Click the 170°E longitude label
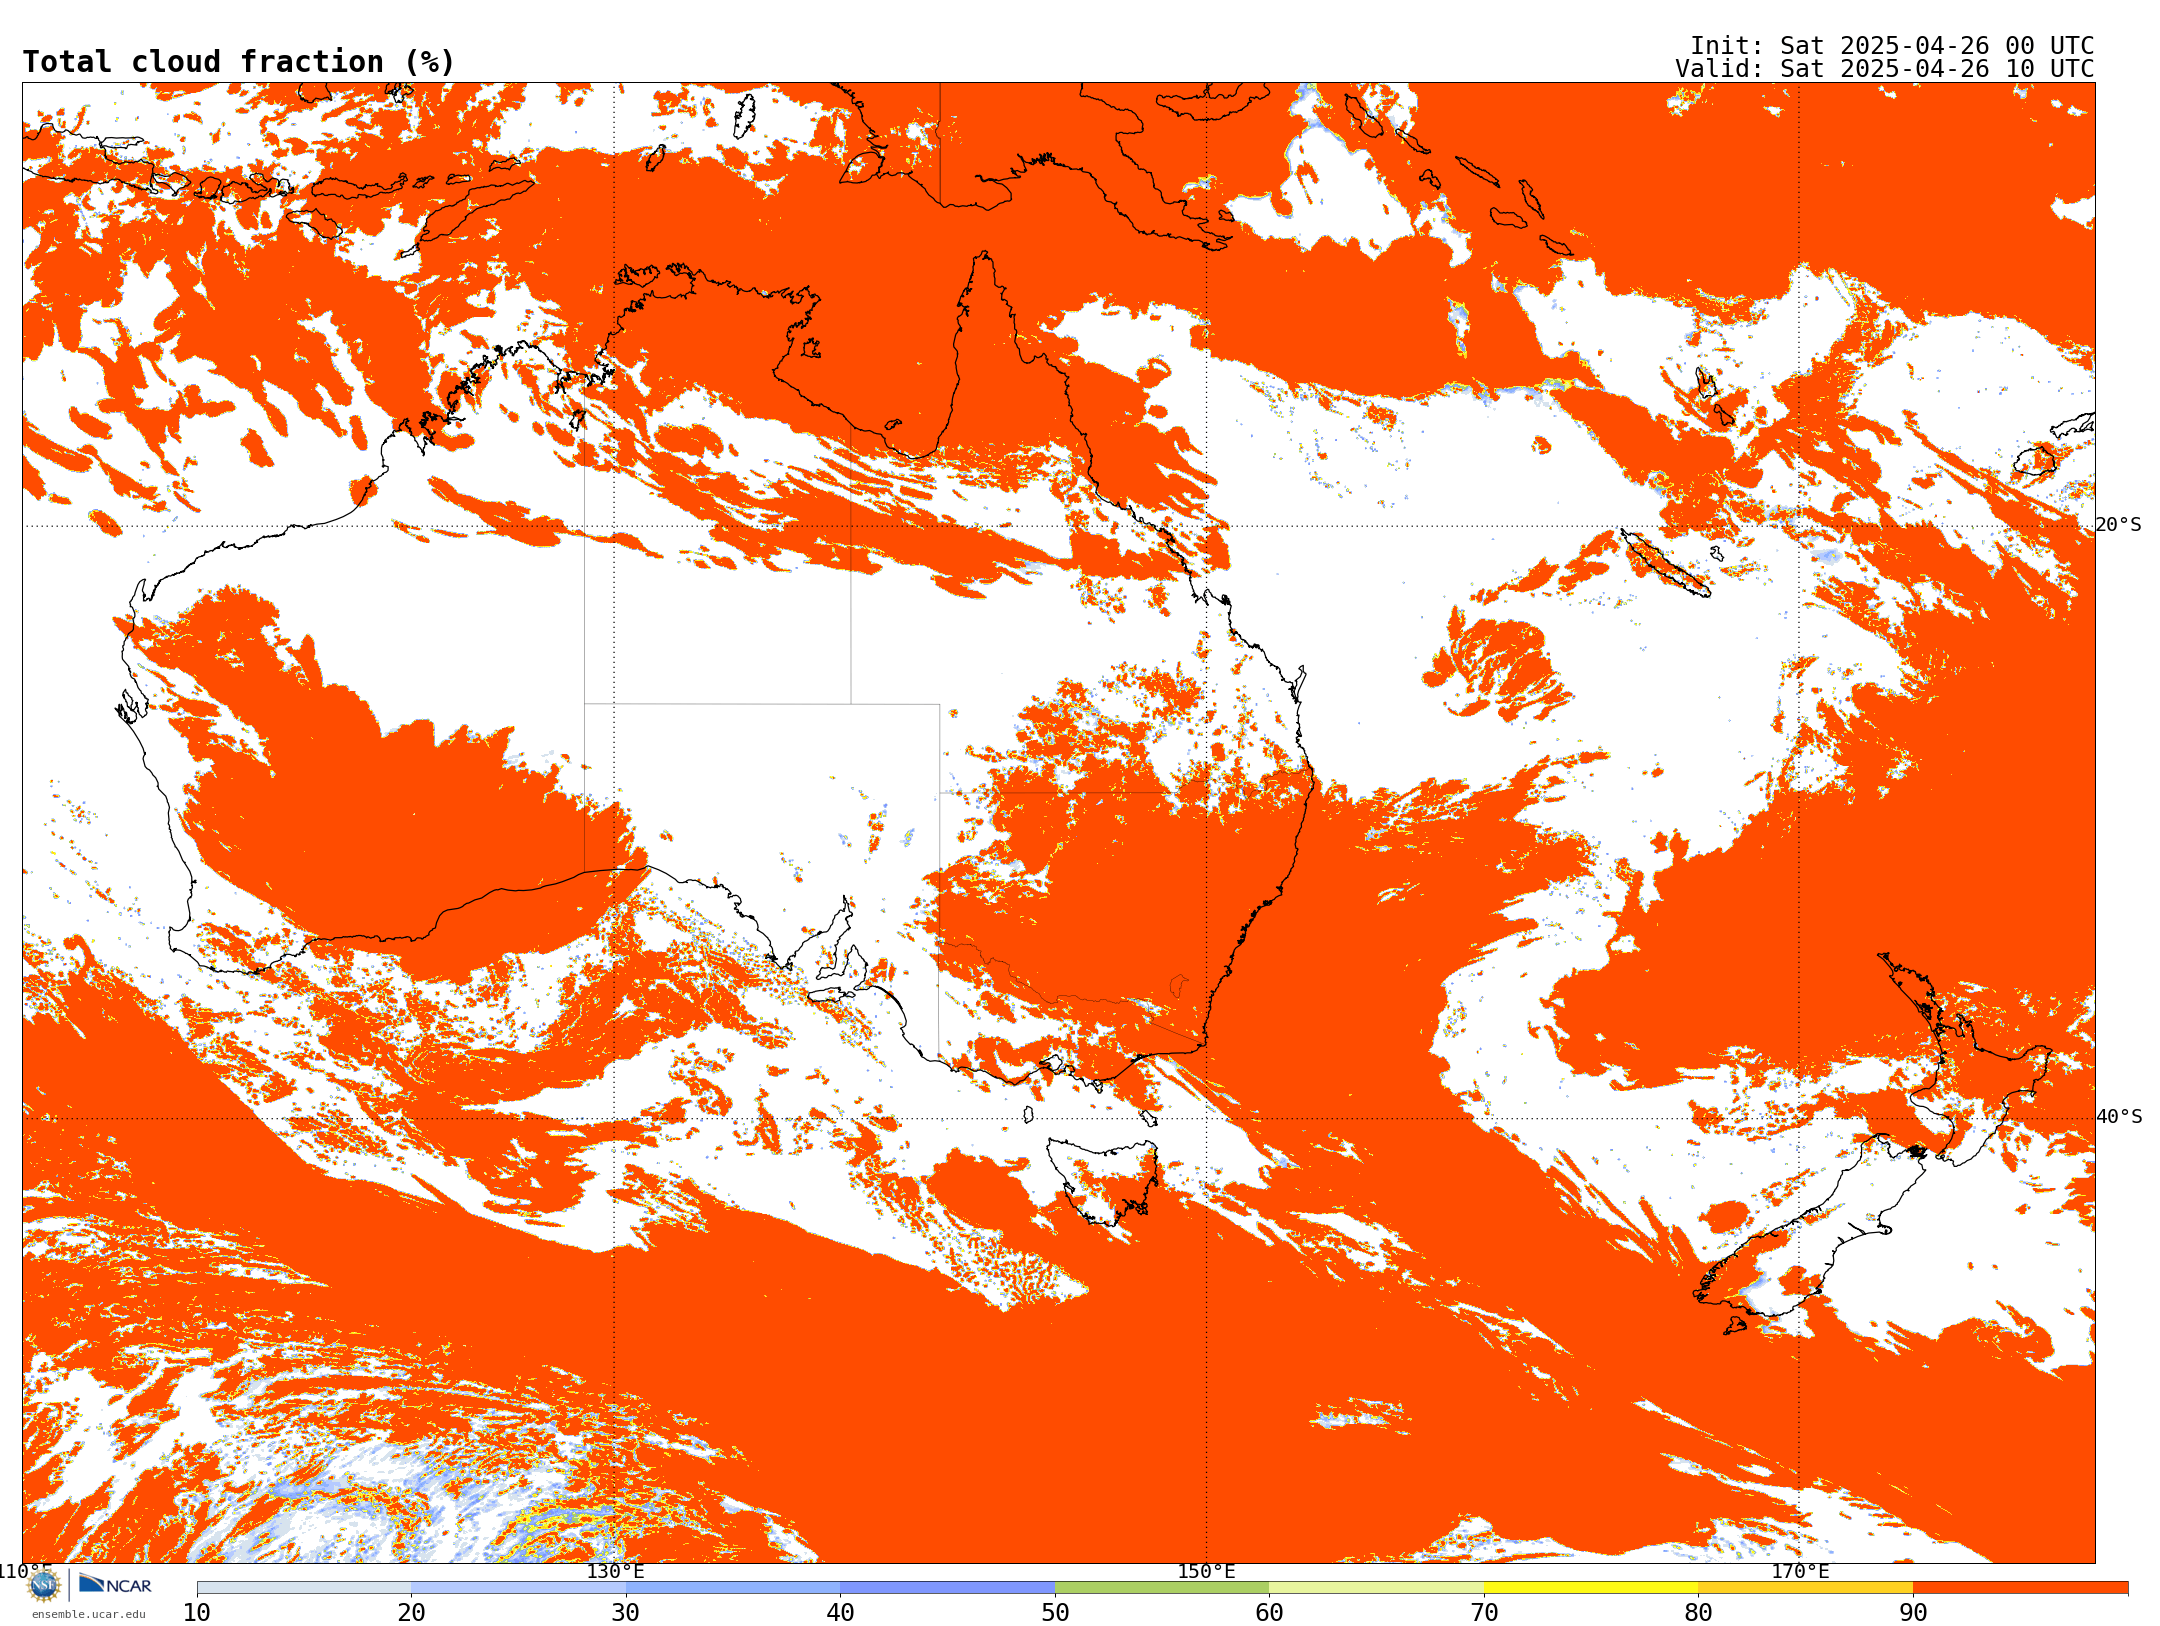Viewport: 2160px width, 1626px height. tap(1800, 1571)
